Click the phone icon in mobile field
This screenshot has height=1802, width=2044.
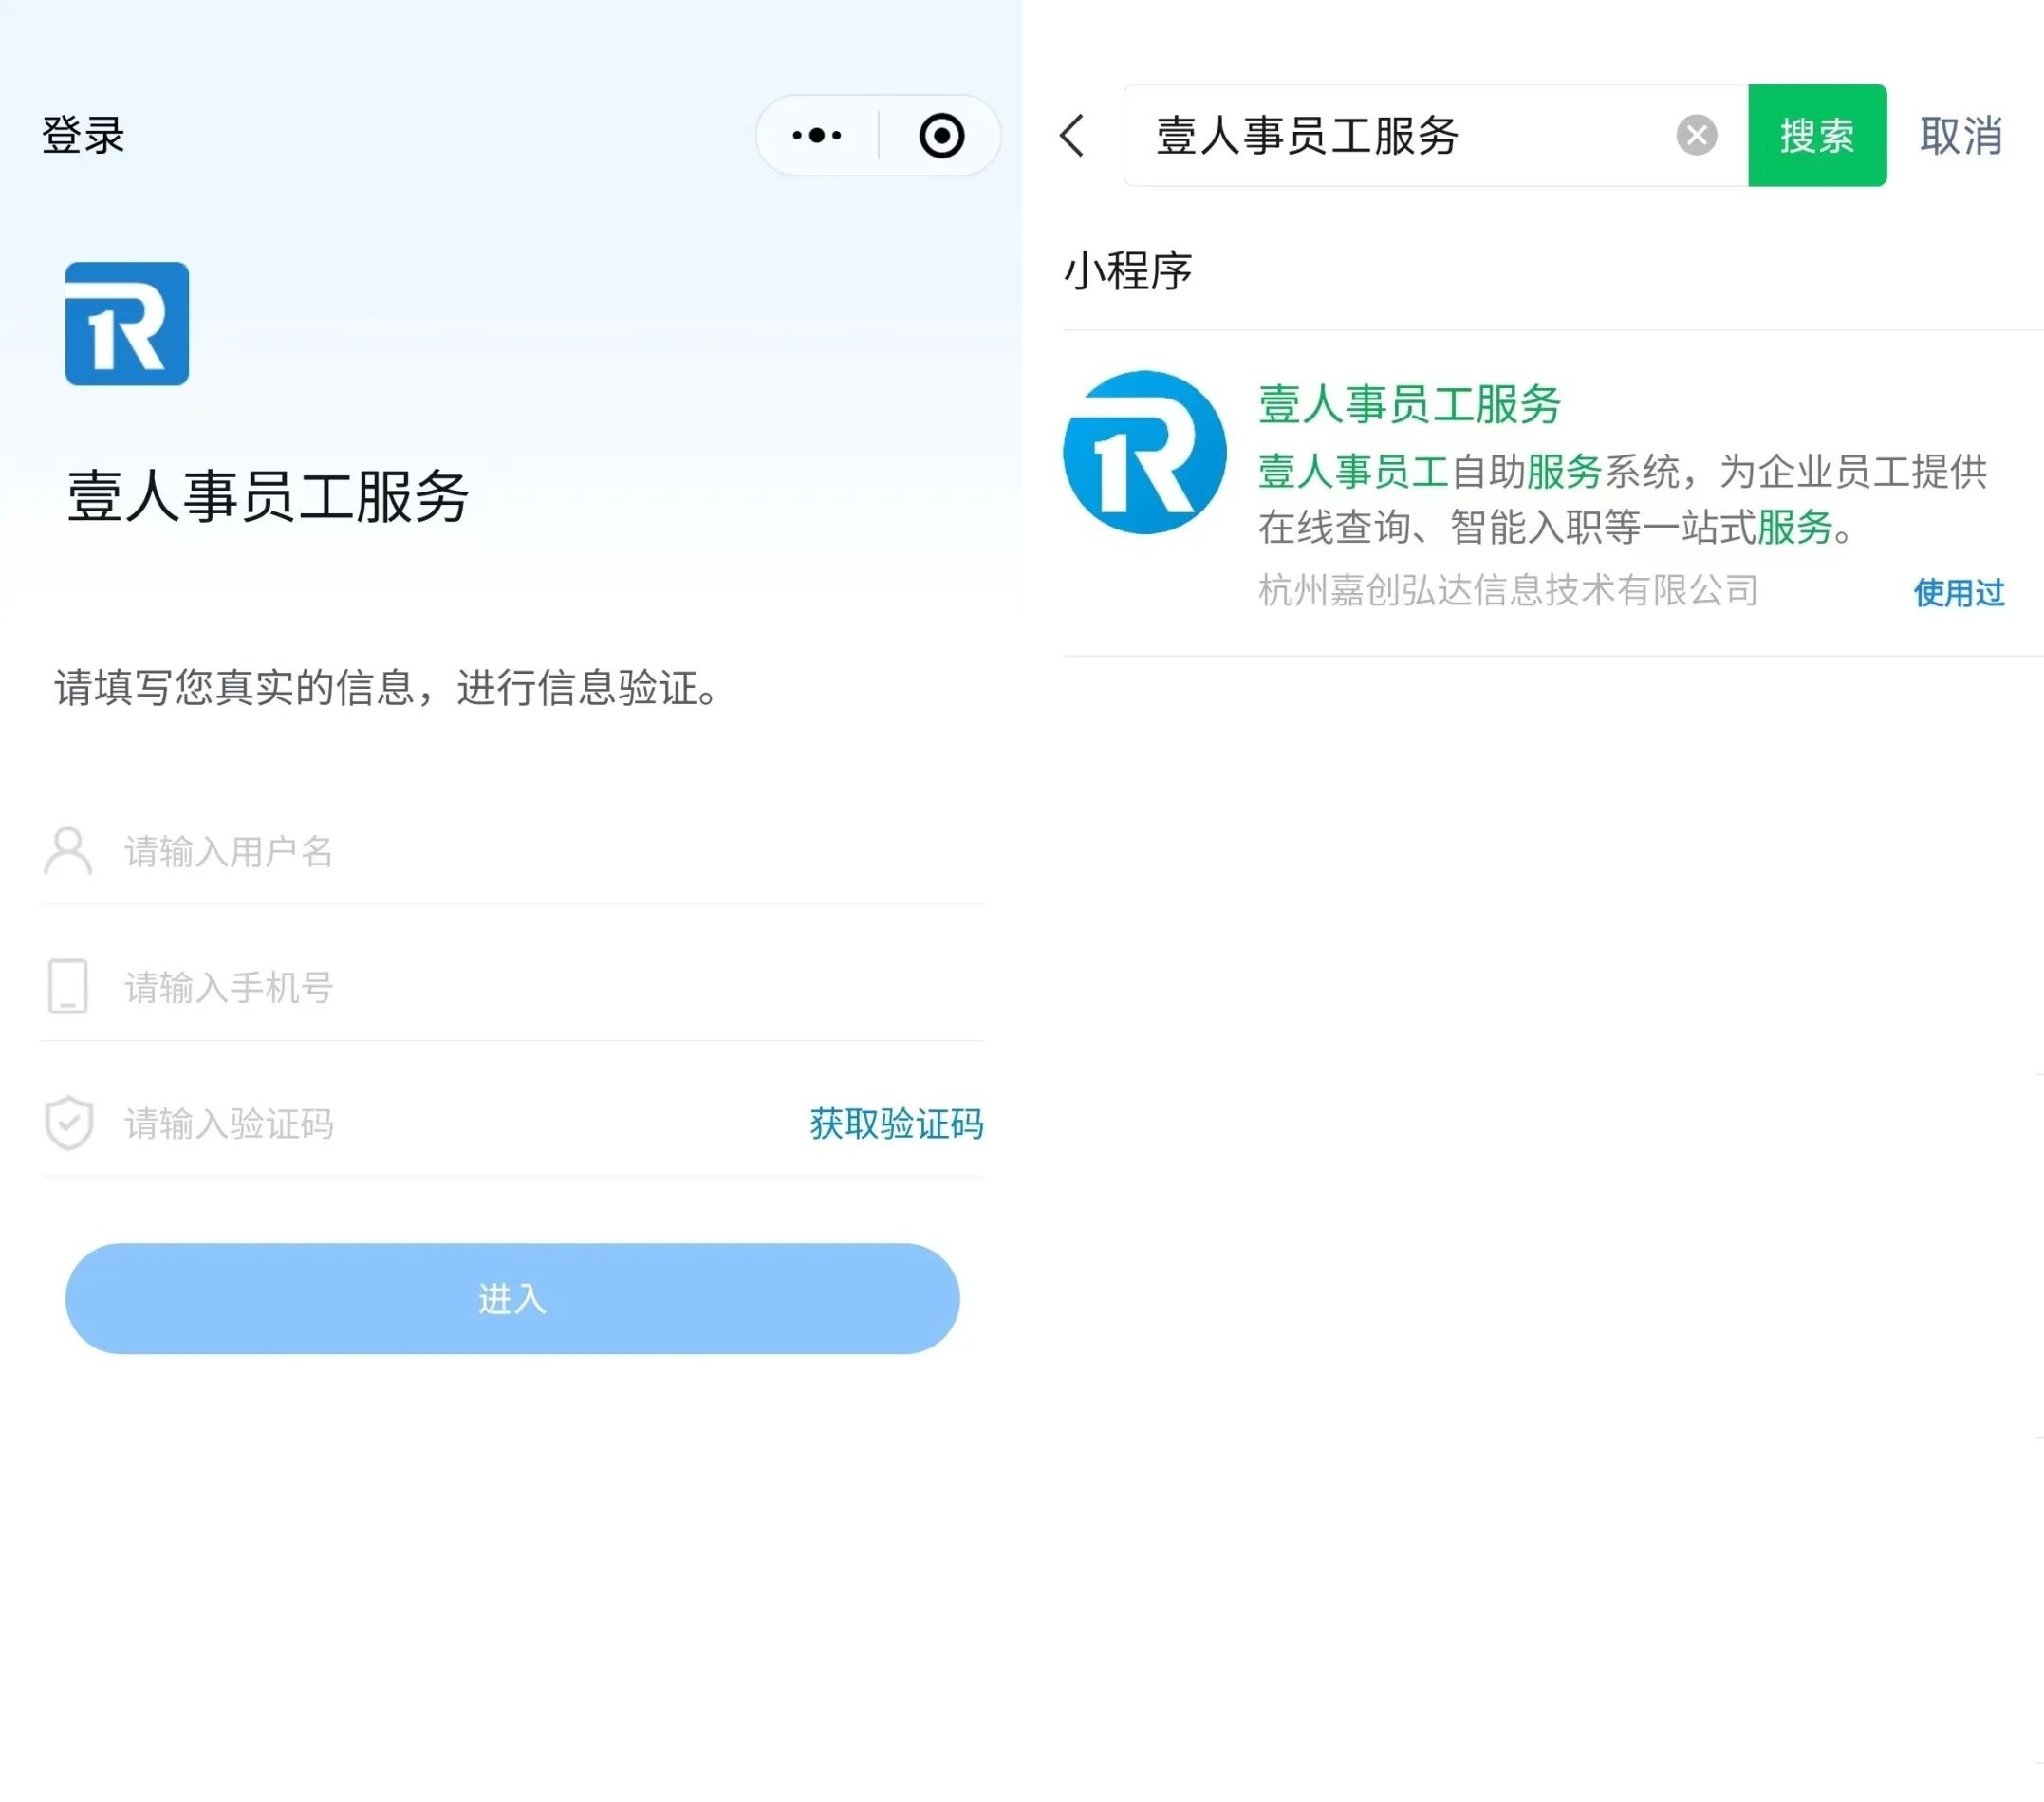point(68,987)
